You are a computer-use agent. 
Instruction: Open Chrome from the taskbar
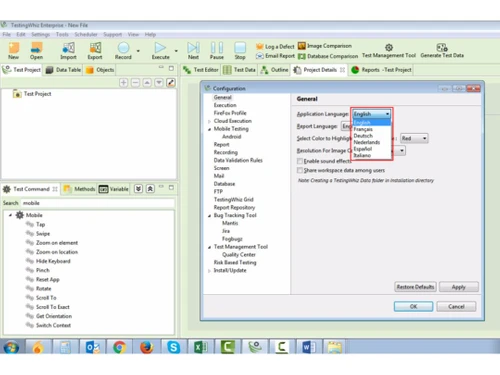point(119,347)
